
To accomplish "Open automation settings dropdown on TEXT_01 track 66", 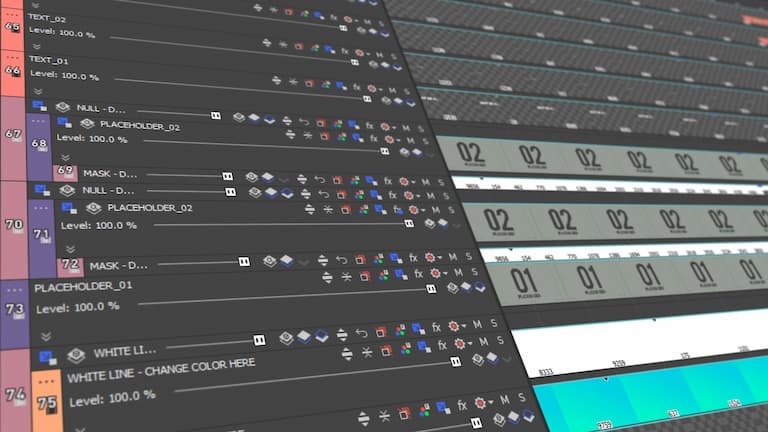I will pos(374,89).
